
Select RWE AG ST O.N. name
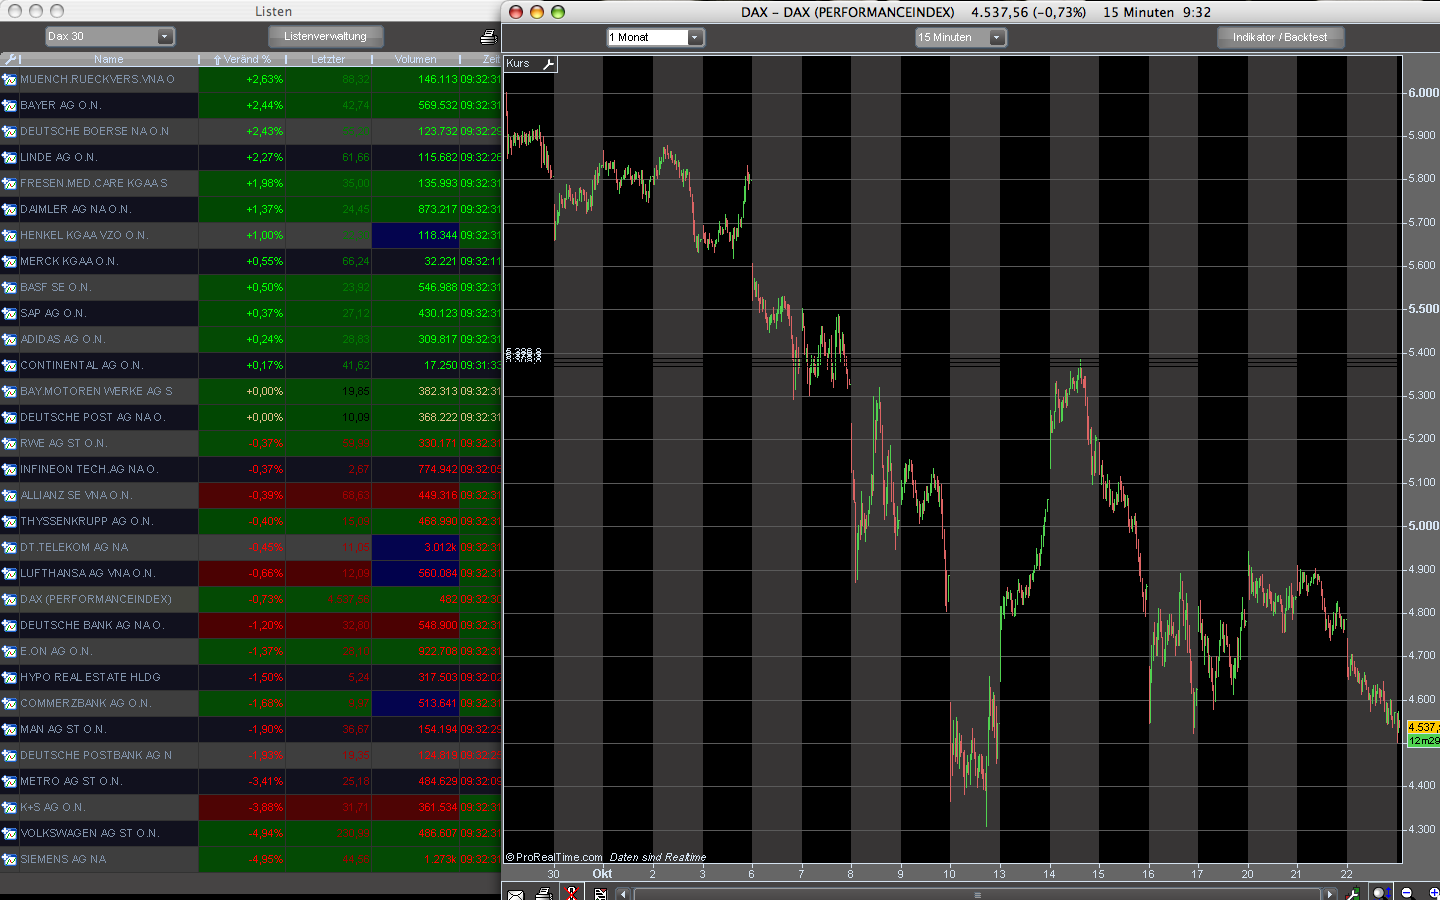click(64, 443)
